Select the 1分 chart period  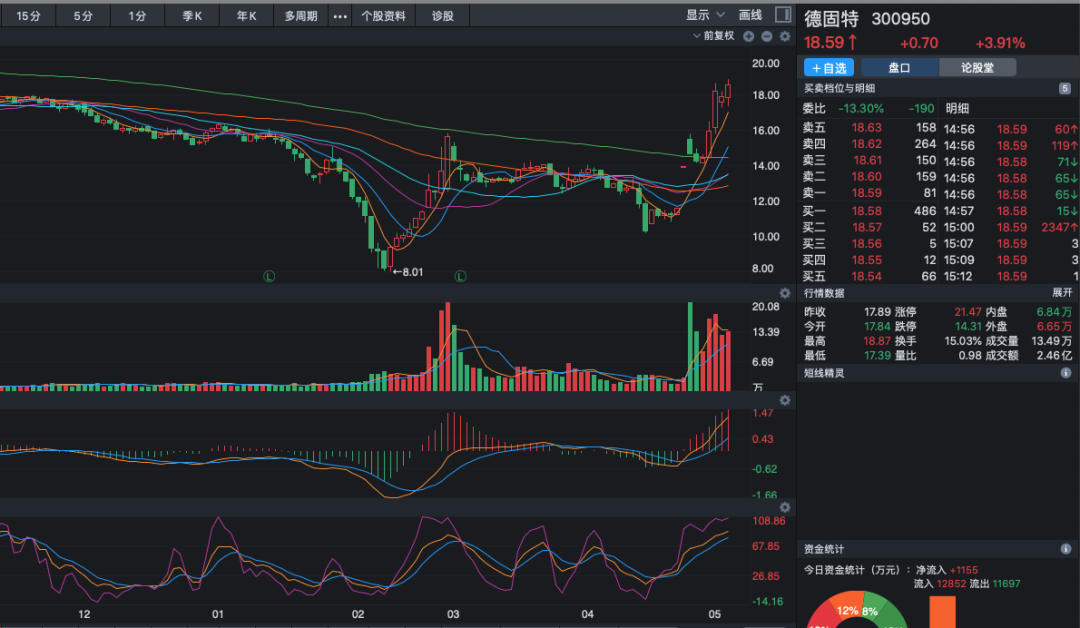(x=137, y=16)
